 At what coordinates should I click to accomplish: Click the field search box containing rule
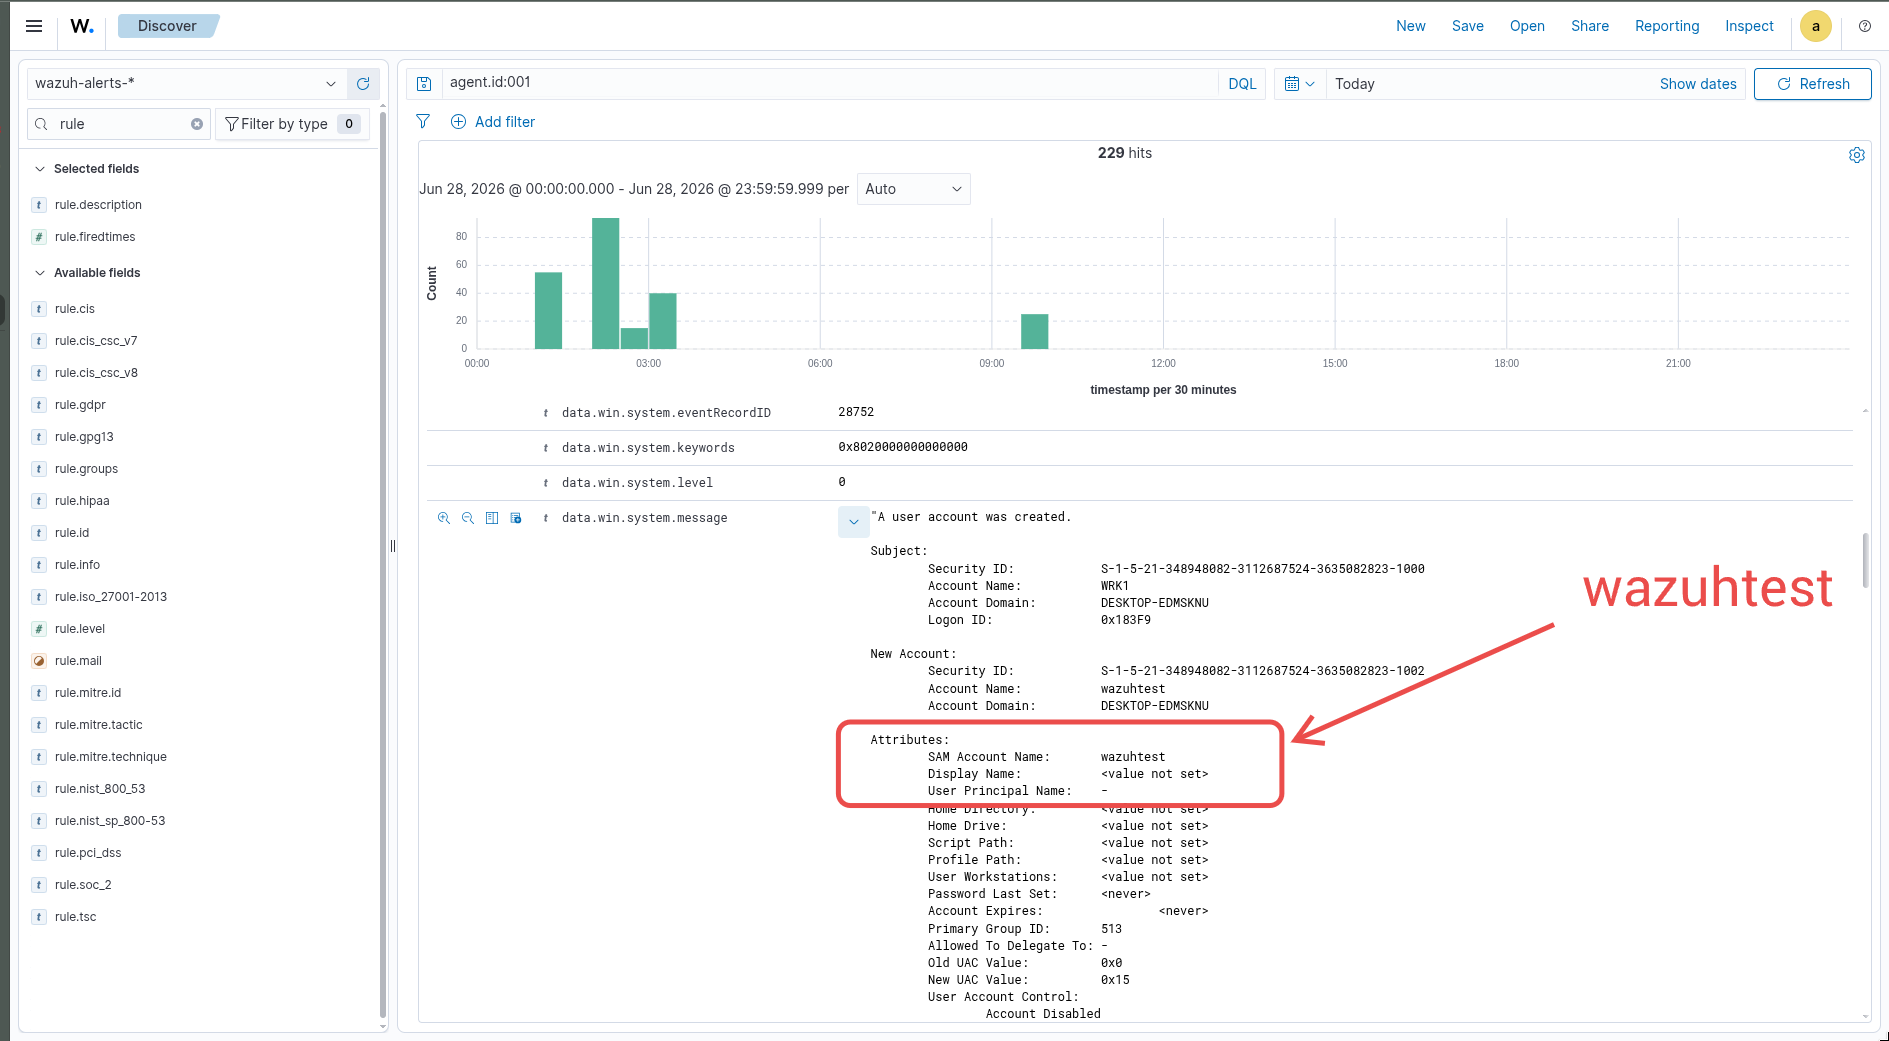point(118,124)
